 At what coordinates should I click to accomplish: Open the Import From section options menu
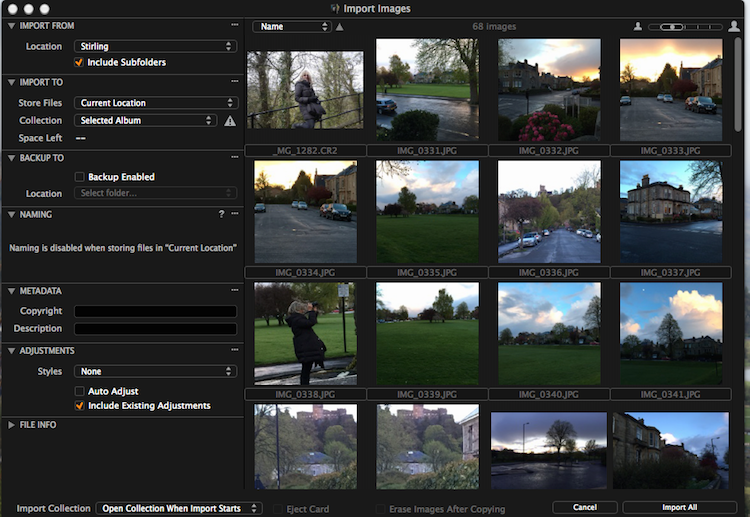click(234, 25)
